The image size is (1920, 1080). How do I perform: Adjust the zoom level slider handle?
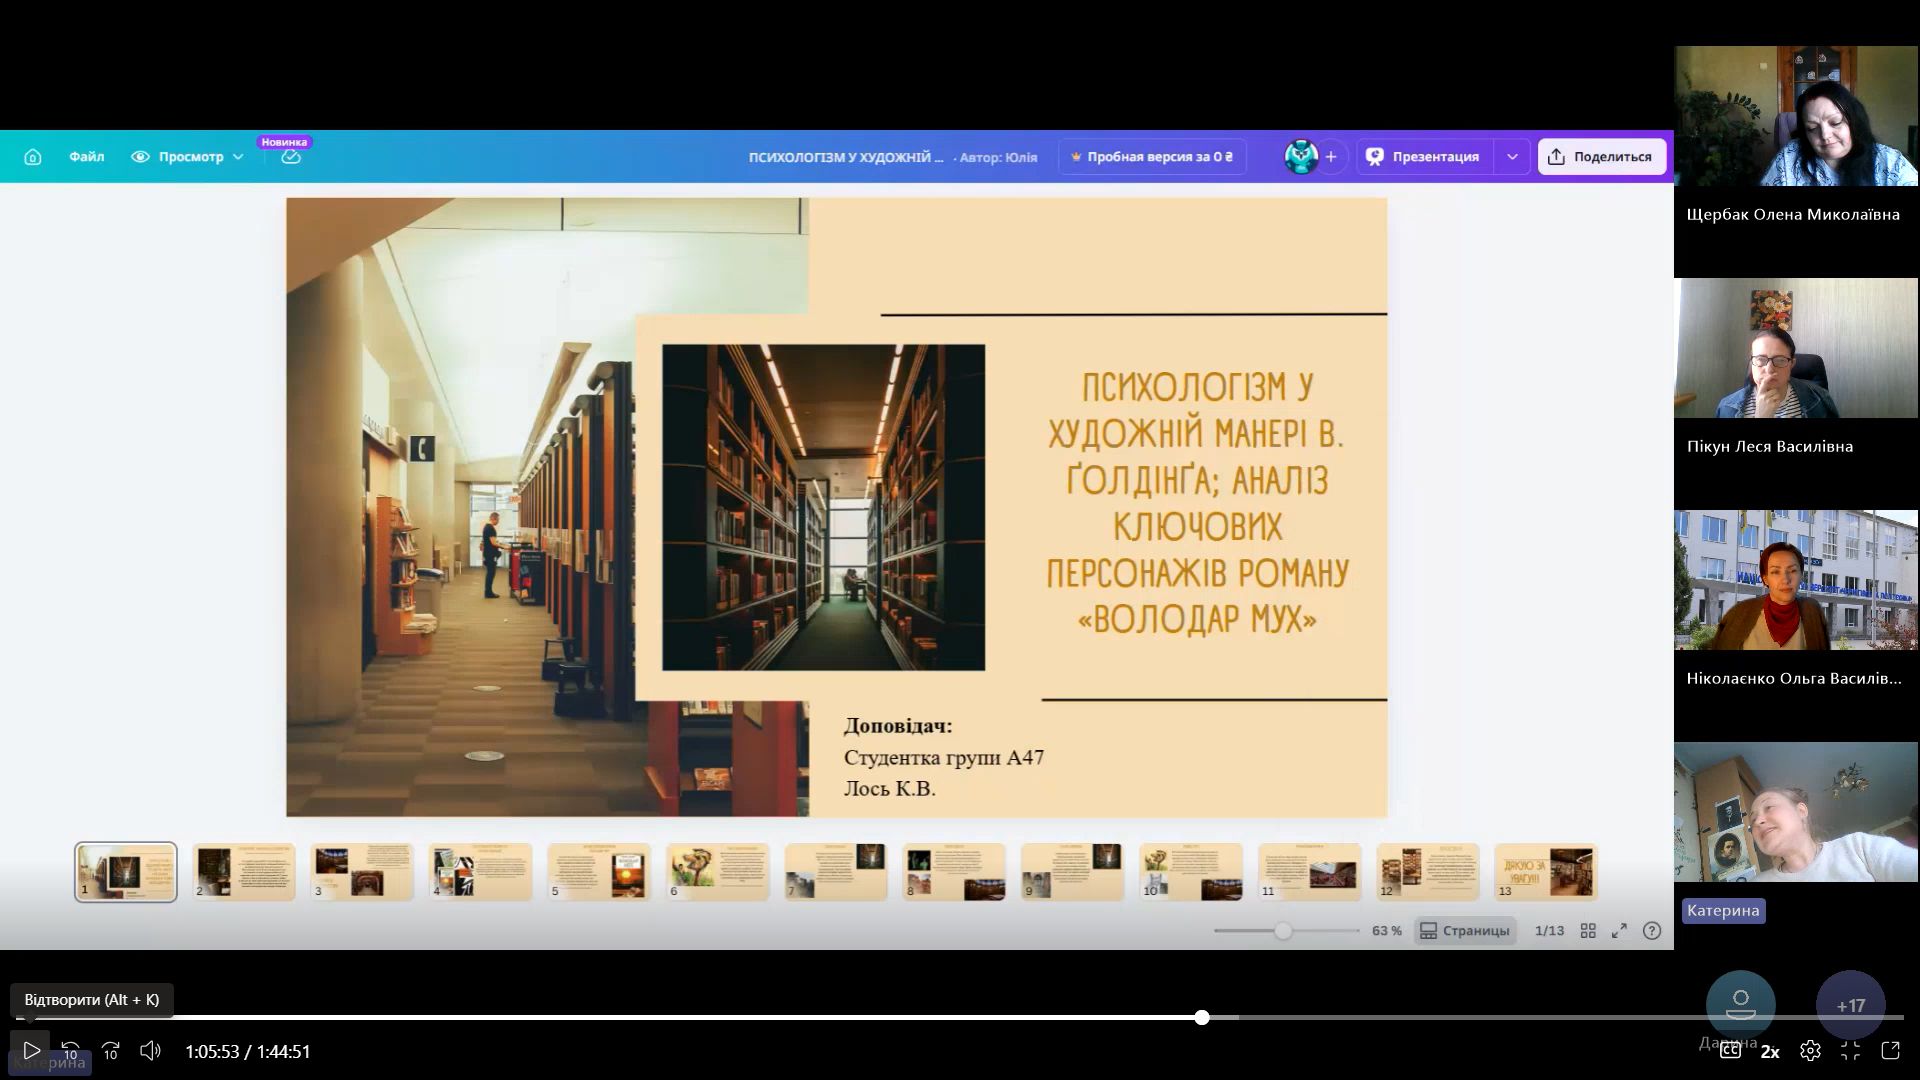[x=1283, y=931]
